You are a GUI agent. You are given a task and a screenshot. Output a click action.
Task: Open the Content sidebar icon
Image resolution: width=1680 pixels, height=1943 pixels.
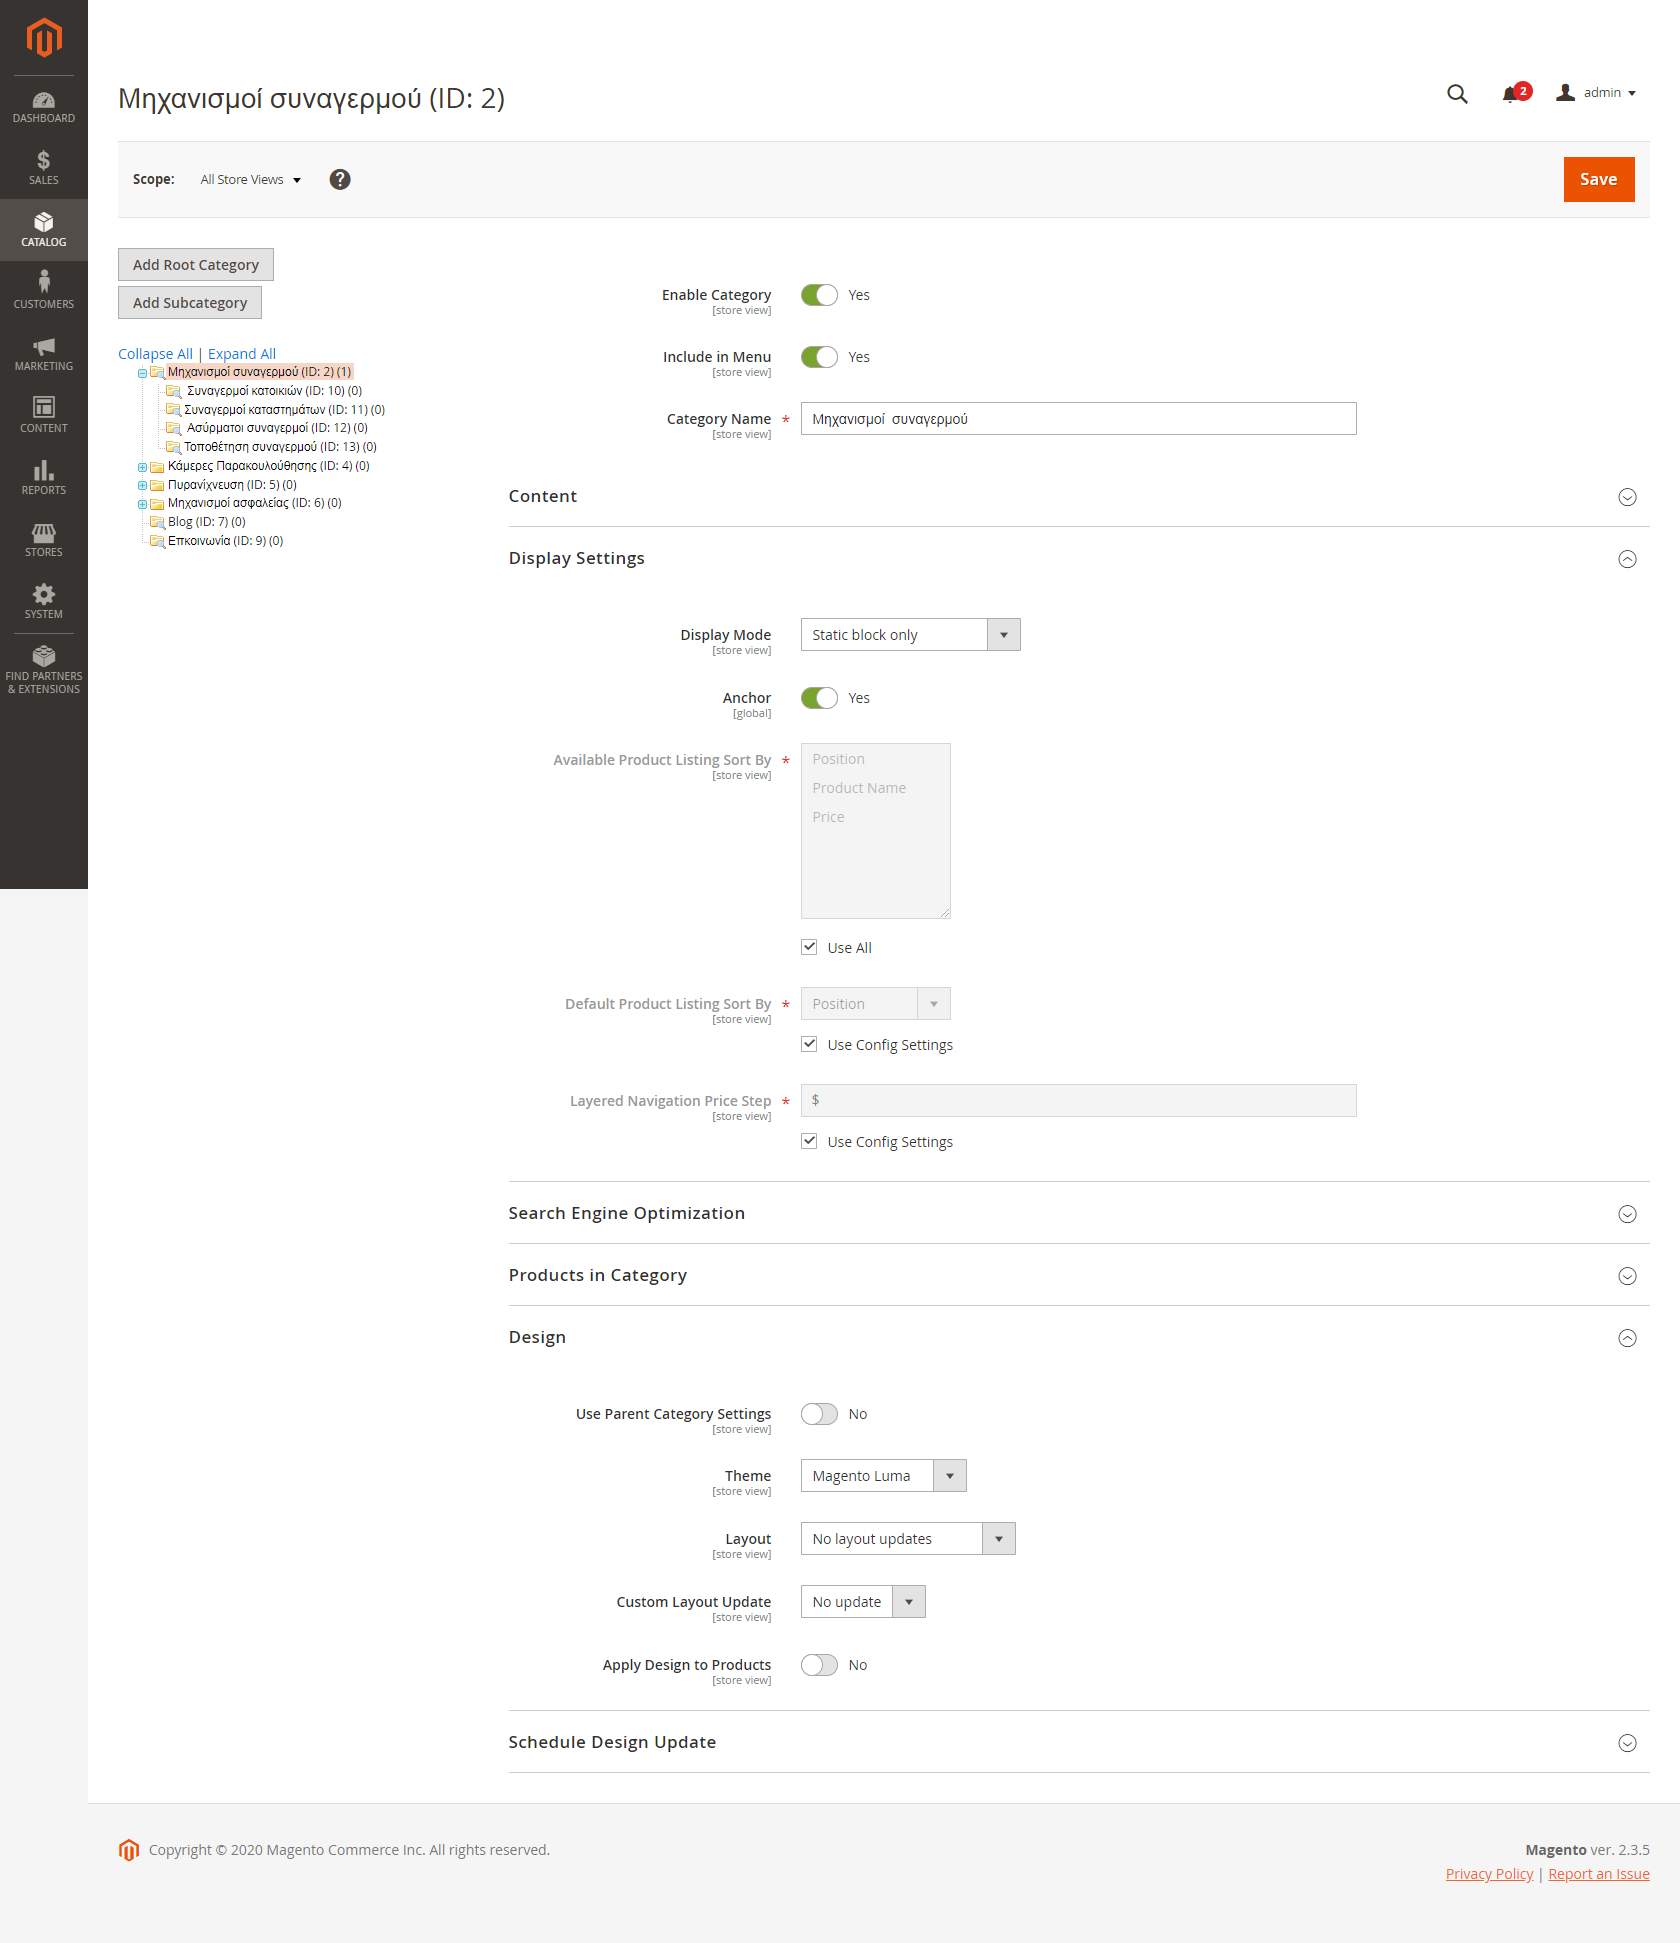(43, 414)
